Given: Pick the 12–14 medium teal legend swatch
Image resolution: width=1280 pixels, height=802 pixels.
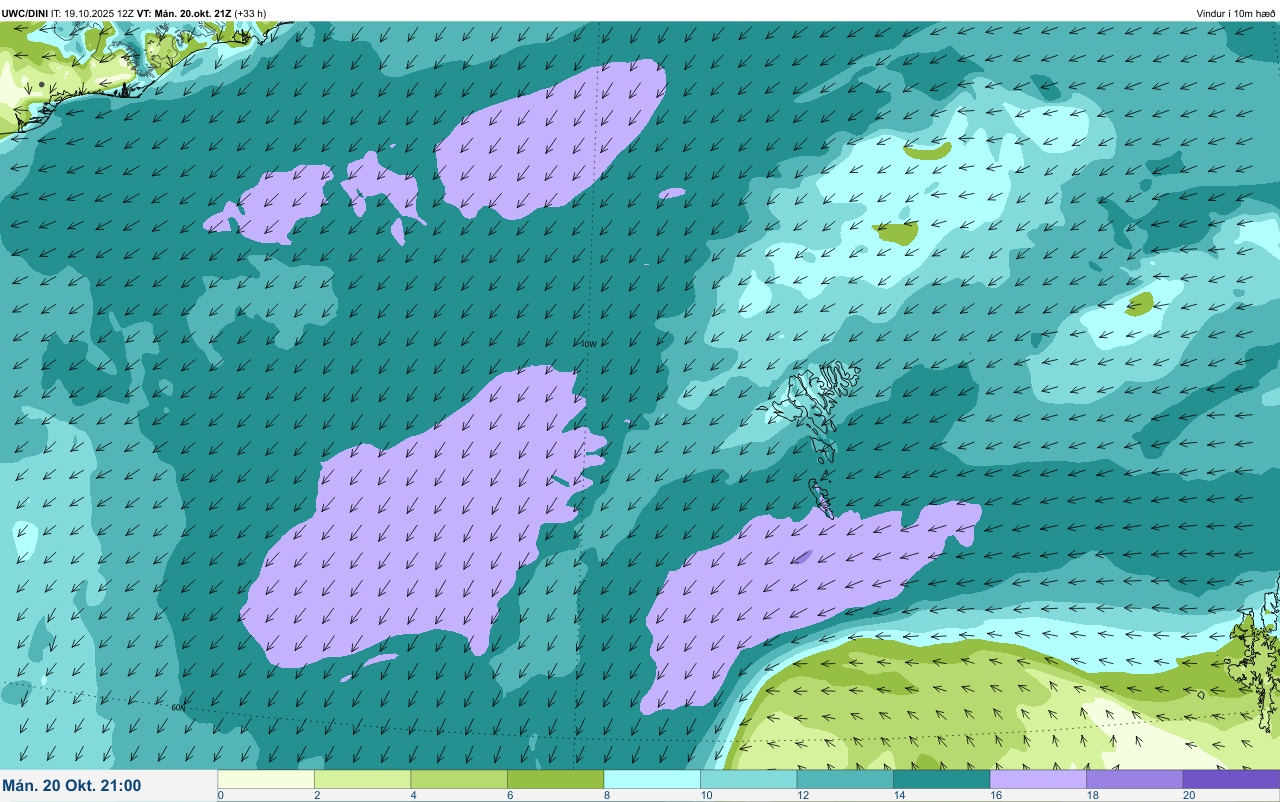Looking at the screenshot, I should [x=845, y=779].
